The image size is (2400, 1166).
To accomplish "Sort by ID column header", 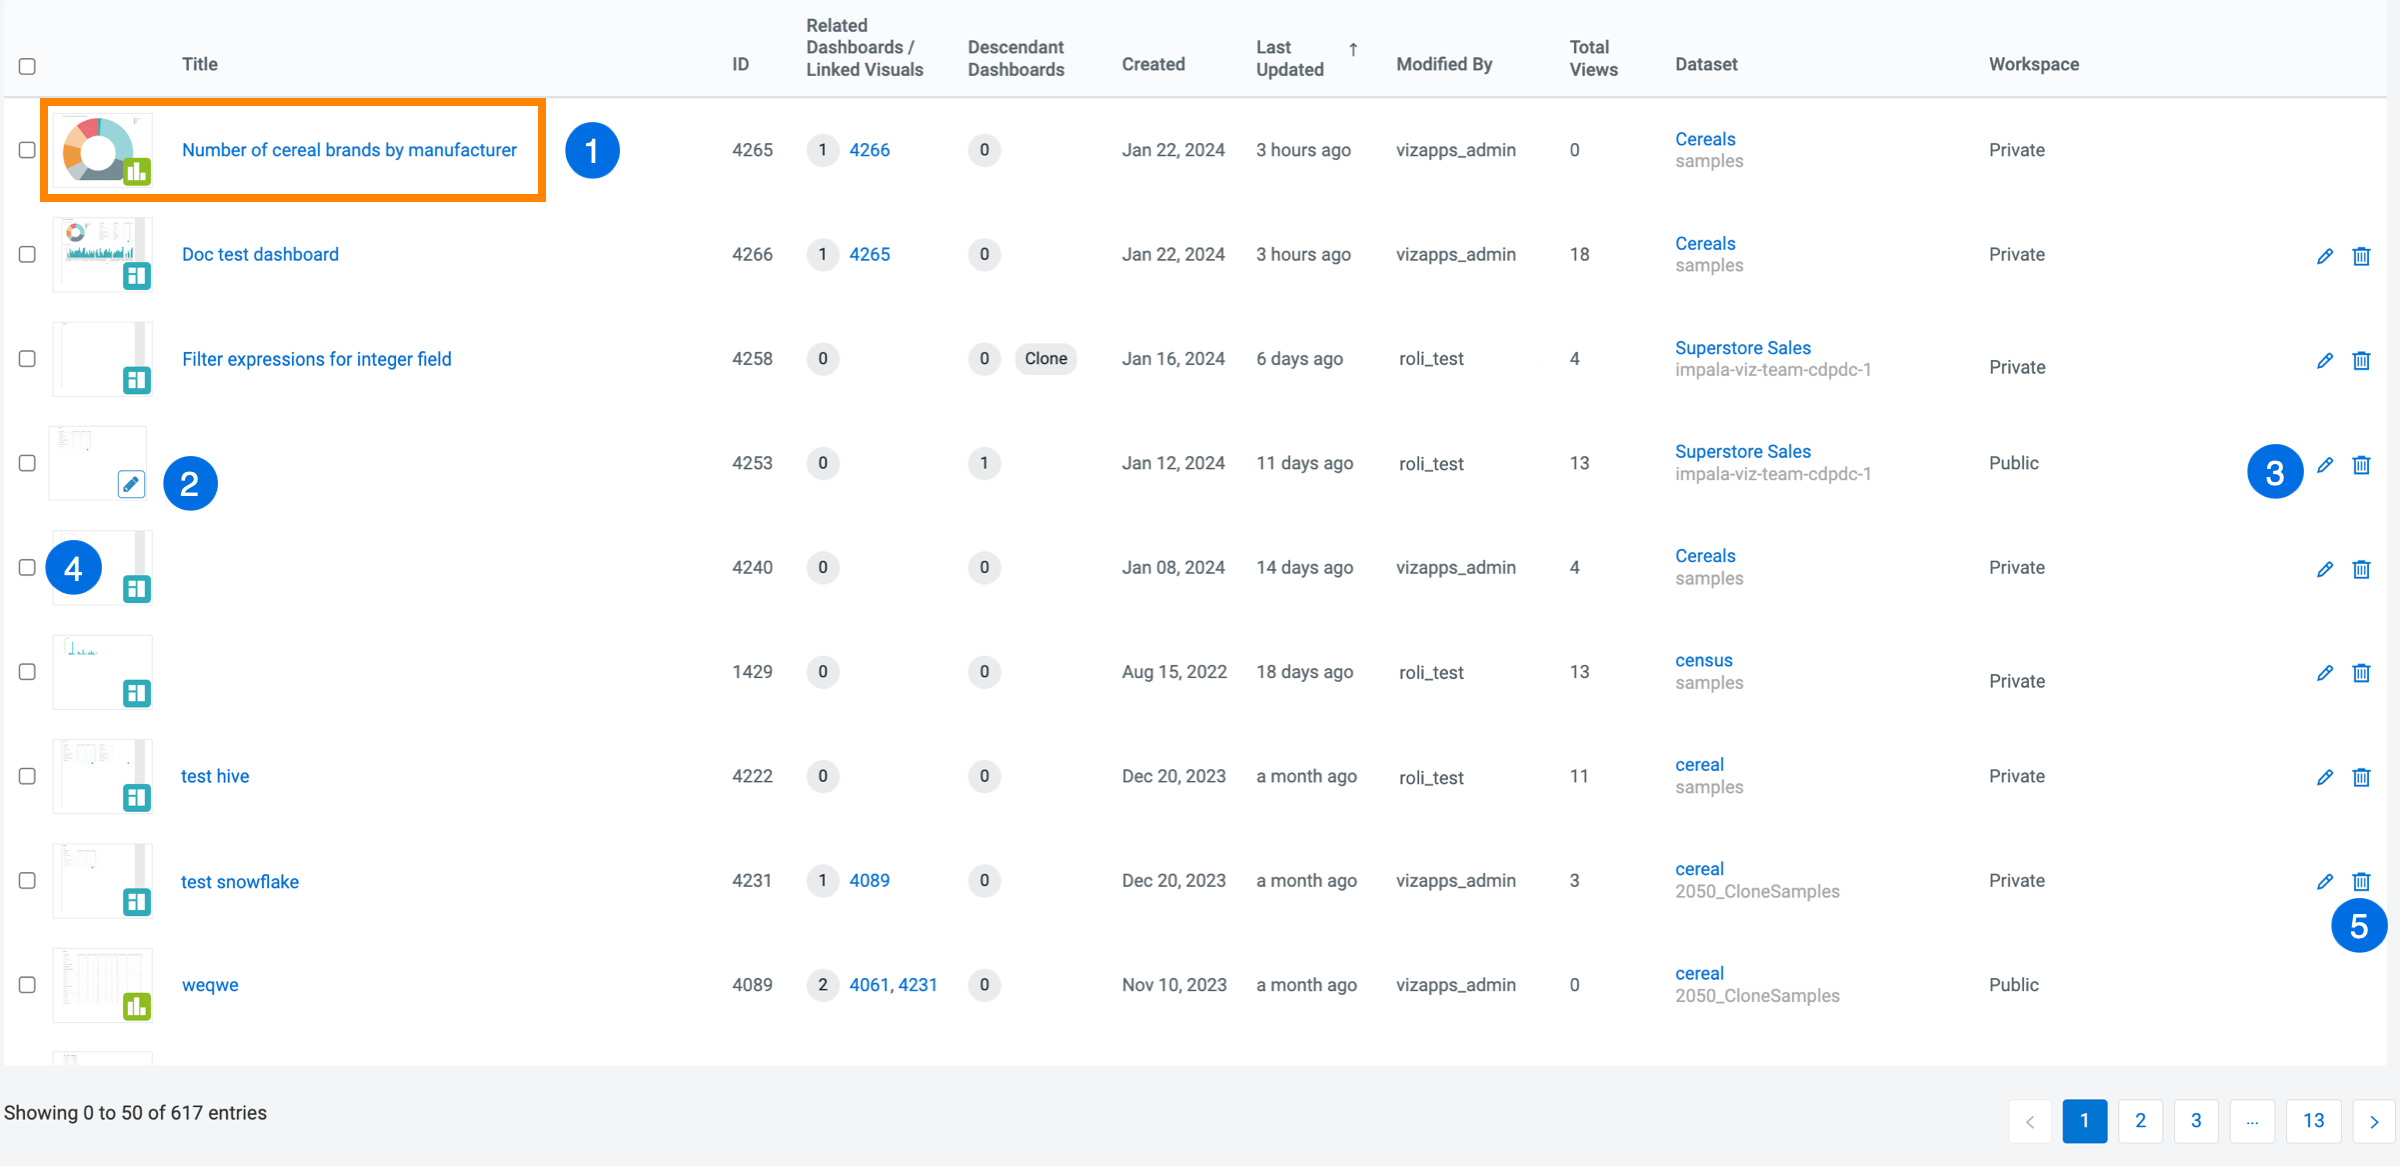I will [740, 64].
